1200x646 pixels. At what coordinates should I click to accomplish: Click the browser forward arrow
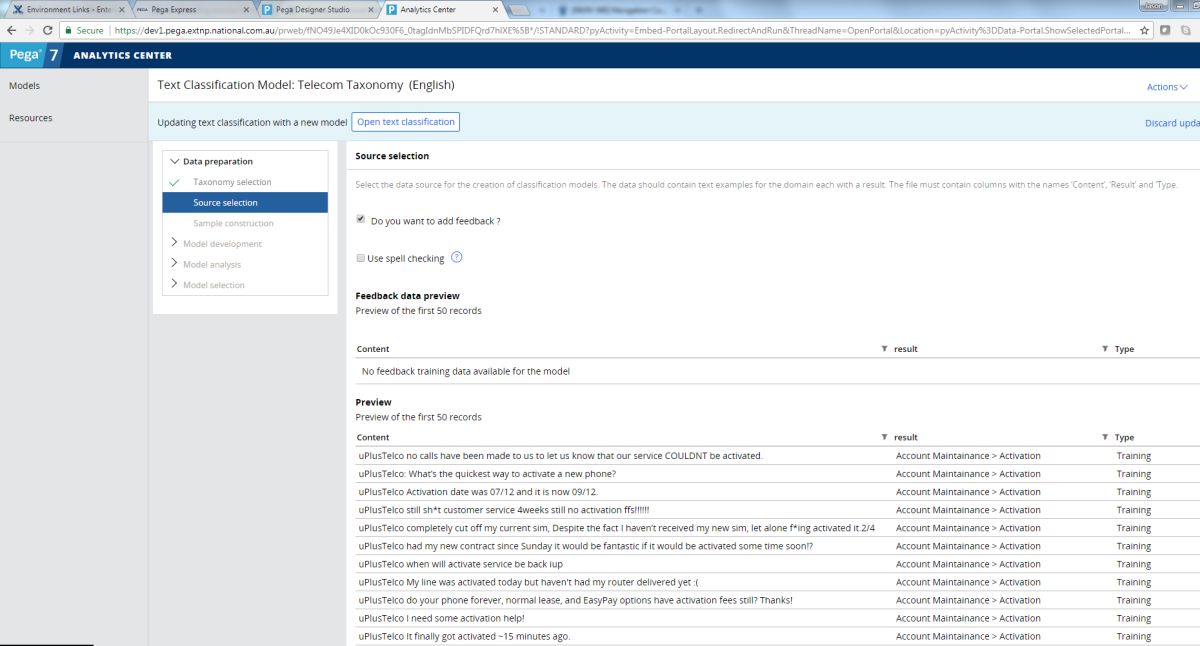(29, 30)
